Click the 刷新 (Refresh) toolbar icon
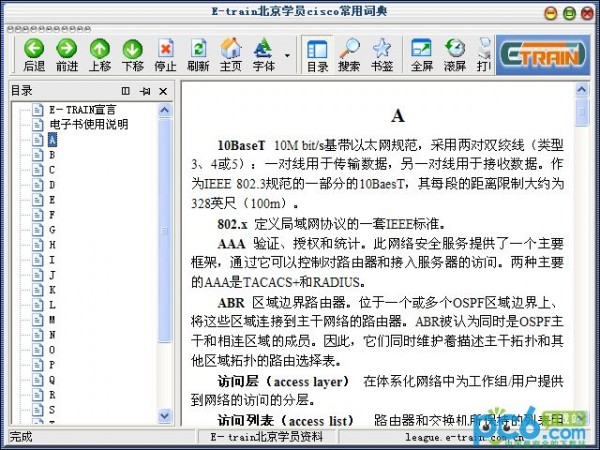This screenshot has width=600, height=450. pos(198,49)
